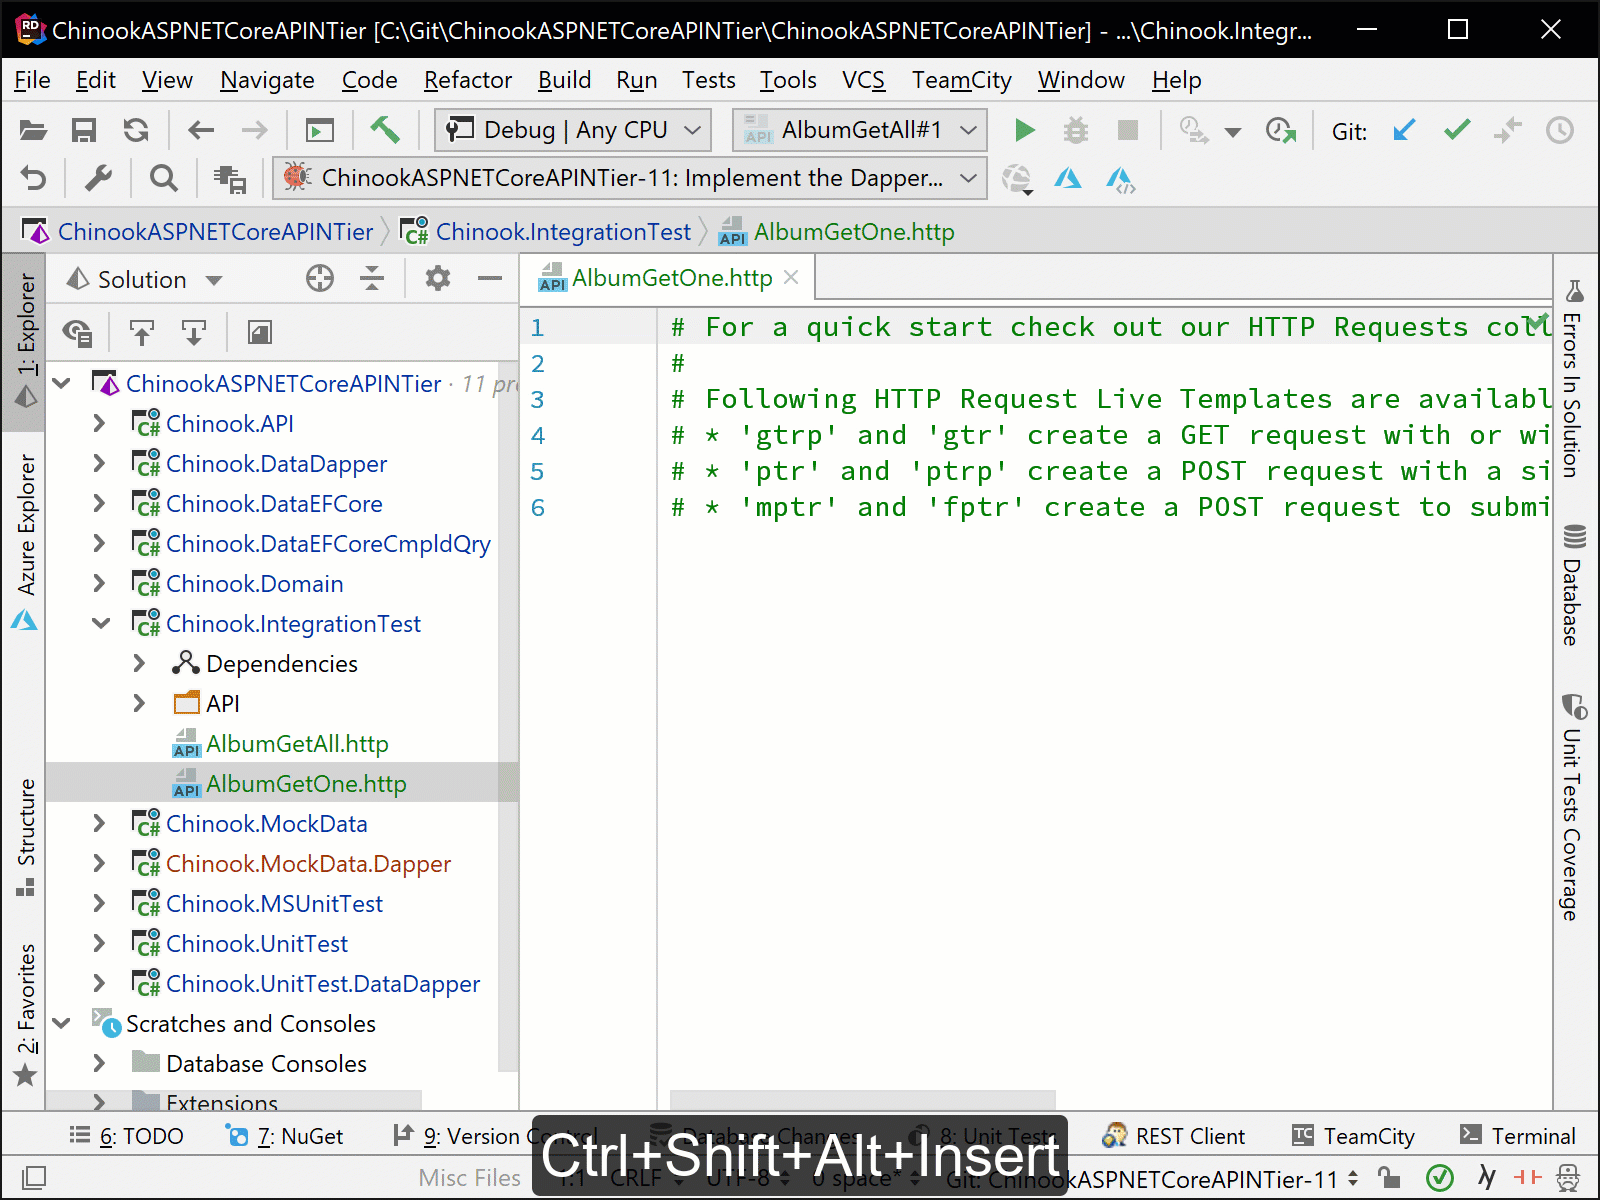The width and height of the screenshot is (1600, 1200).
Task: Run the AlbumGetAll#1 configuration
Action: point(1024,130)
